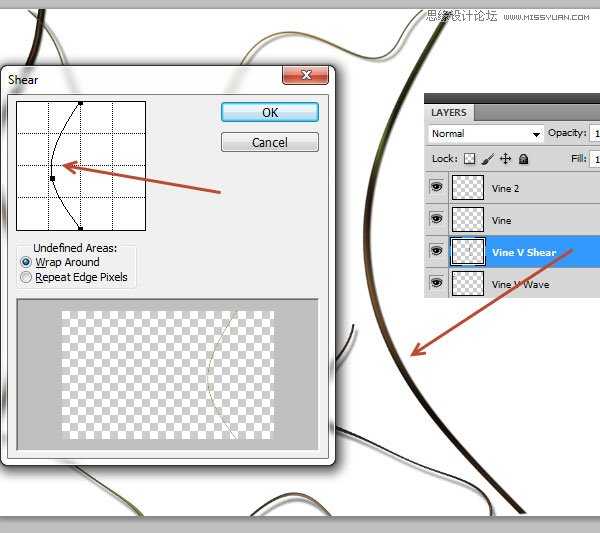Toggle lock all padlock icon
The width and height of the screenshot is (600, 533).
click(523, 159)
